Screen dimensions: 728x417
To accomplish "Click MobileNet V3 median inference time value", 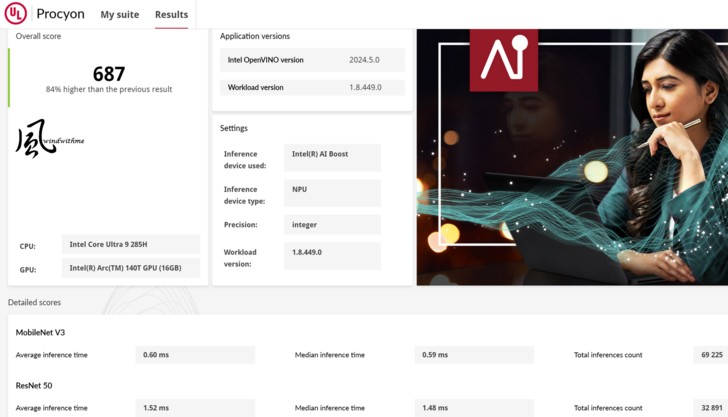I will pos(474,355).
